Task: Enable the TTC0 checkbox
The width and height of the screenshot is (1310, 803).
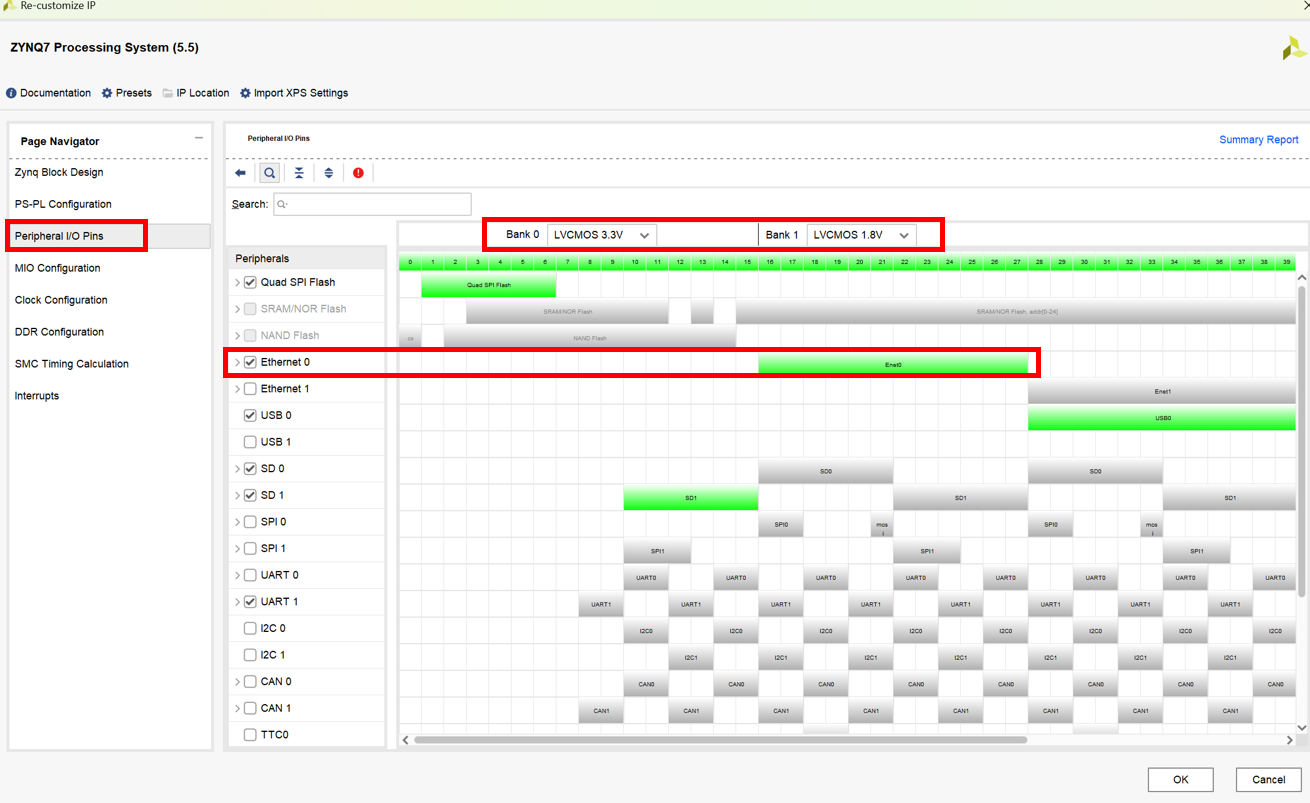Action: click(250, 735)
